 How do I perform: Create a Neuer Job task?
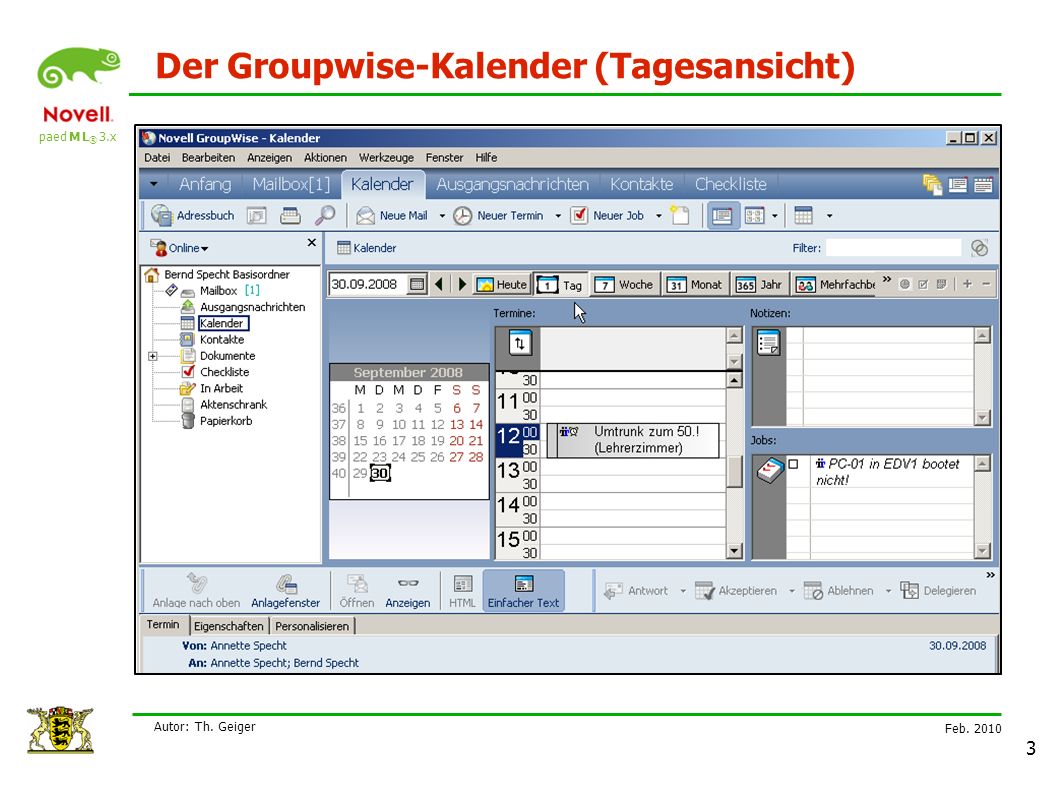tap(607, 215)
